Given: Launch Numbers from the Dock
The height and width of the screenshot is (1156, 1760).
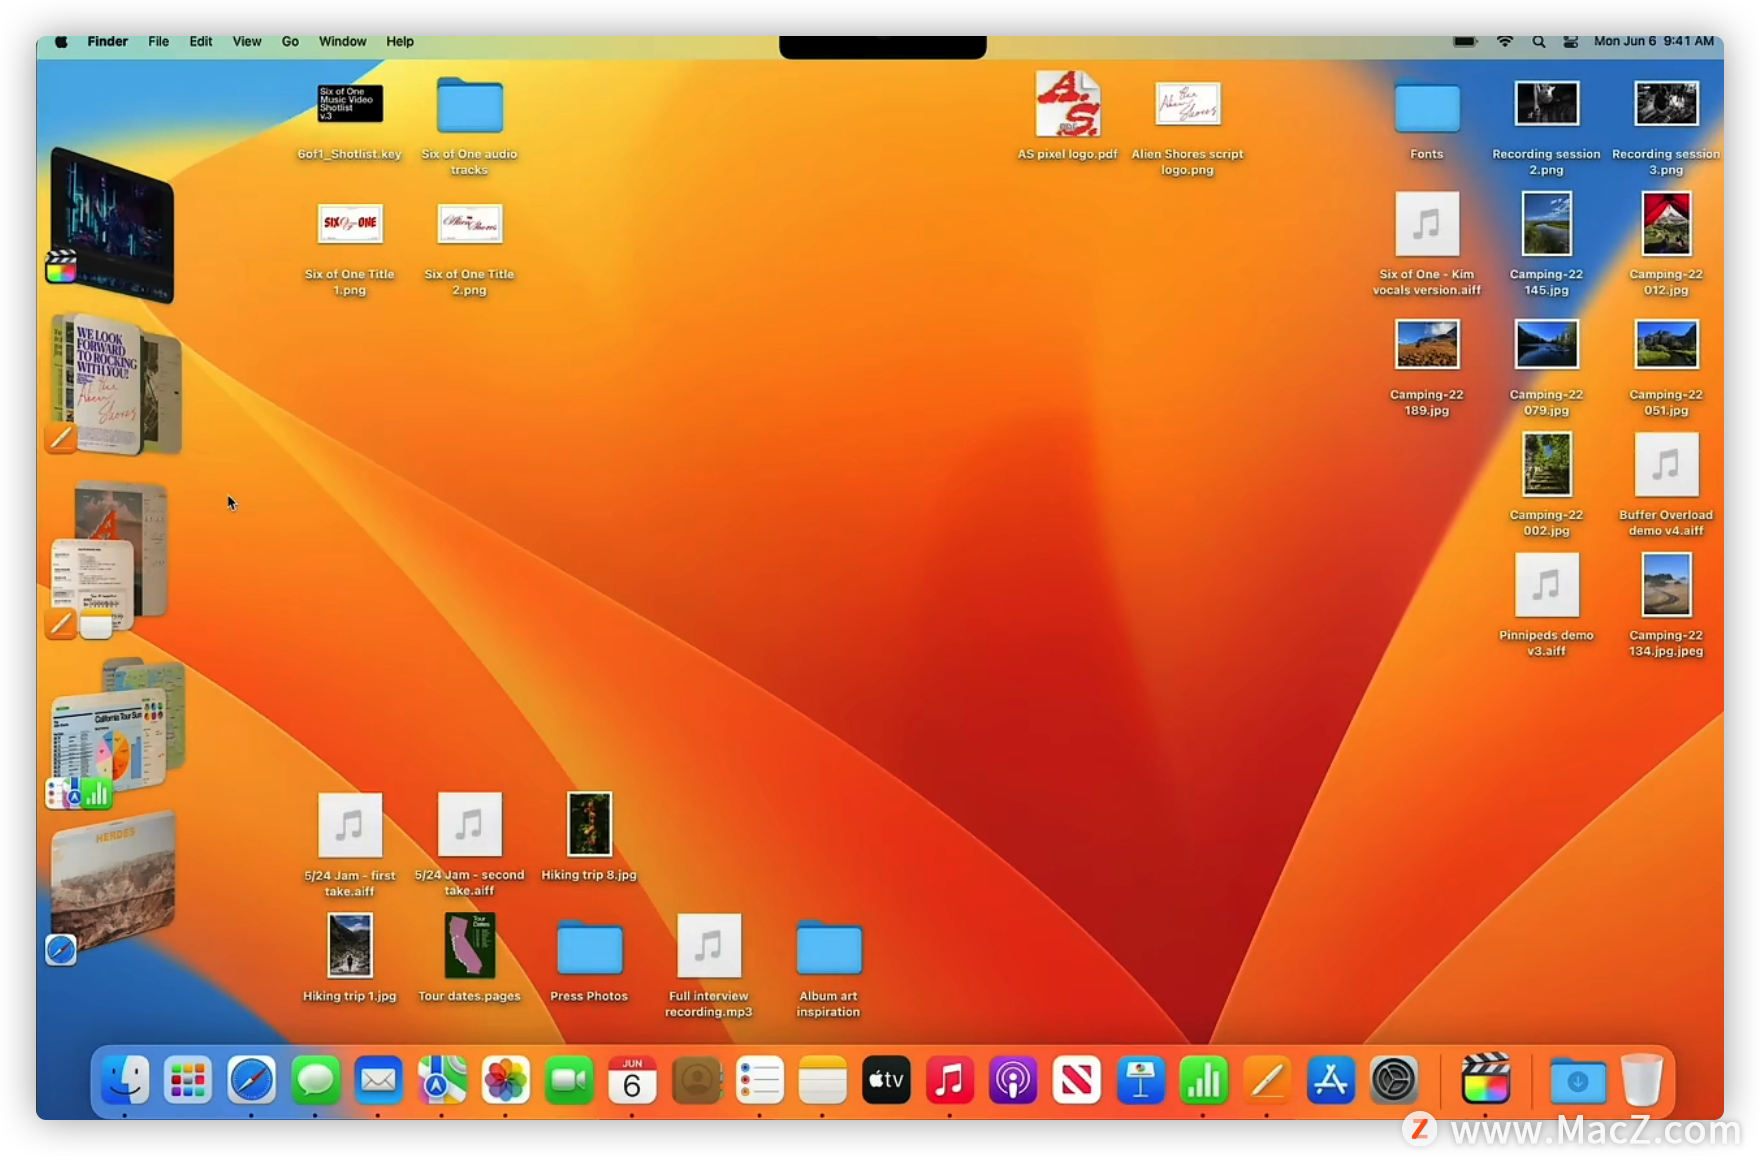Looking at the screenshot, I should click(x=1204, y=1080).
